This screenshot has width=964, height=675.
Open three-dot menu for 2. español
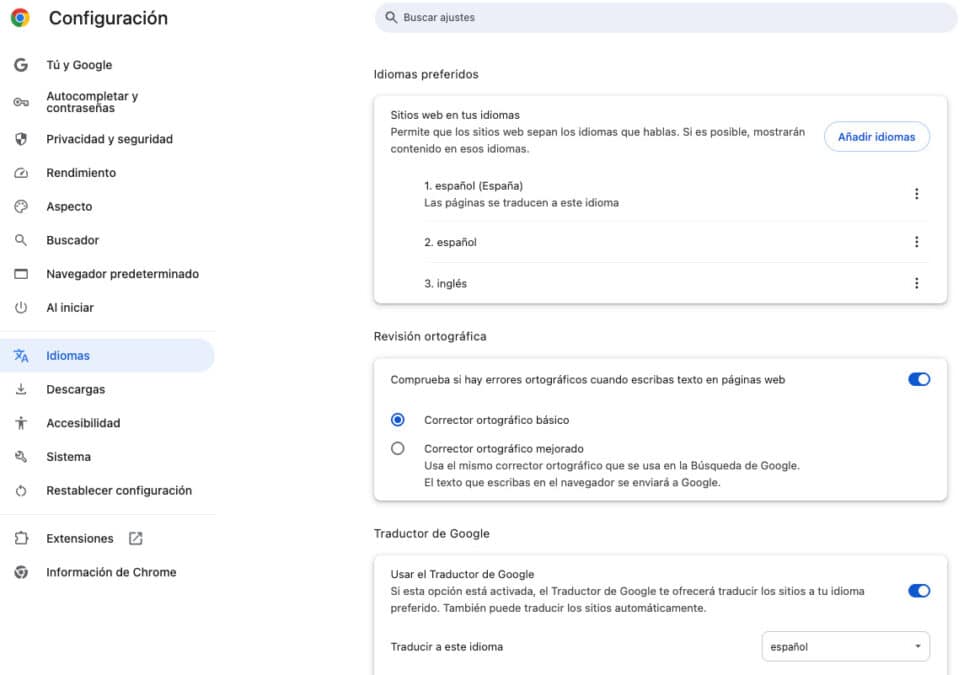[x=916, y=242]
